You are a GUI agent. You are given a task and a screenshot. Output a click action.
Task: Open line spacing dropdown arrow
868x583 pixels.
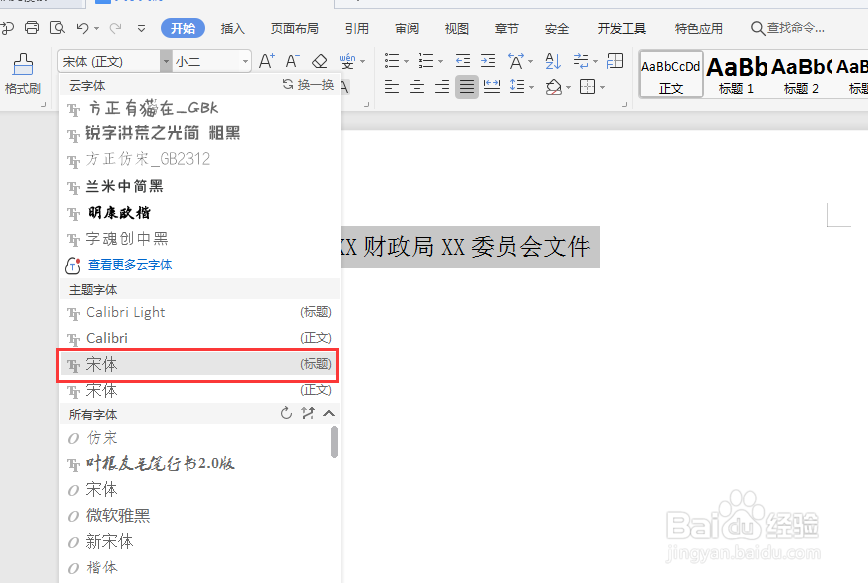pyautogui.click(x=531, y=87)
